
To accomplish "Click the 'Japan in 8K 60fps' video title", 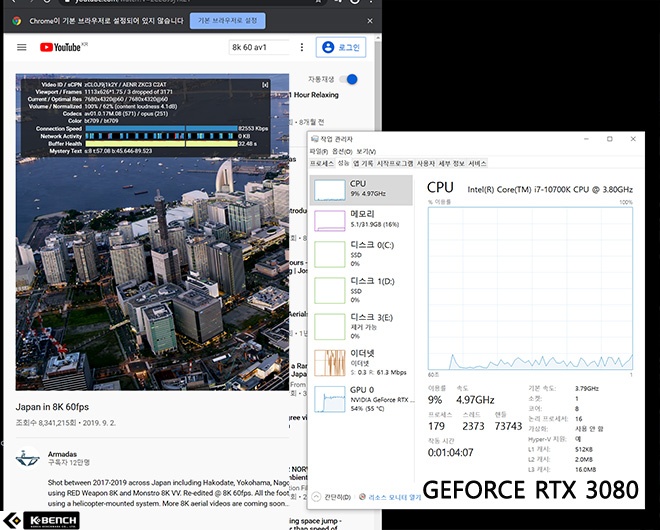I will pos(52,407).
